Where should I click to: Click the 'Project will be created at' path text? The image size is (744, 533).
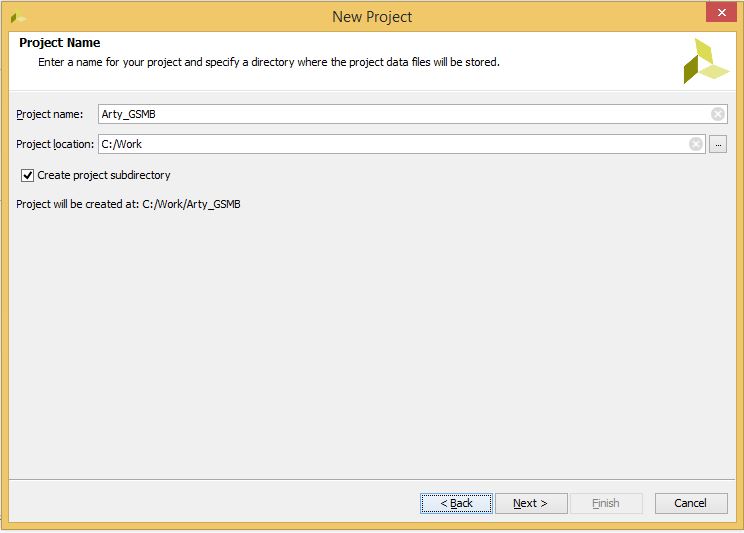pos(128,204)
